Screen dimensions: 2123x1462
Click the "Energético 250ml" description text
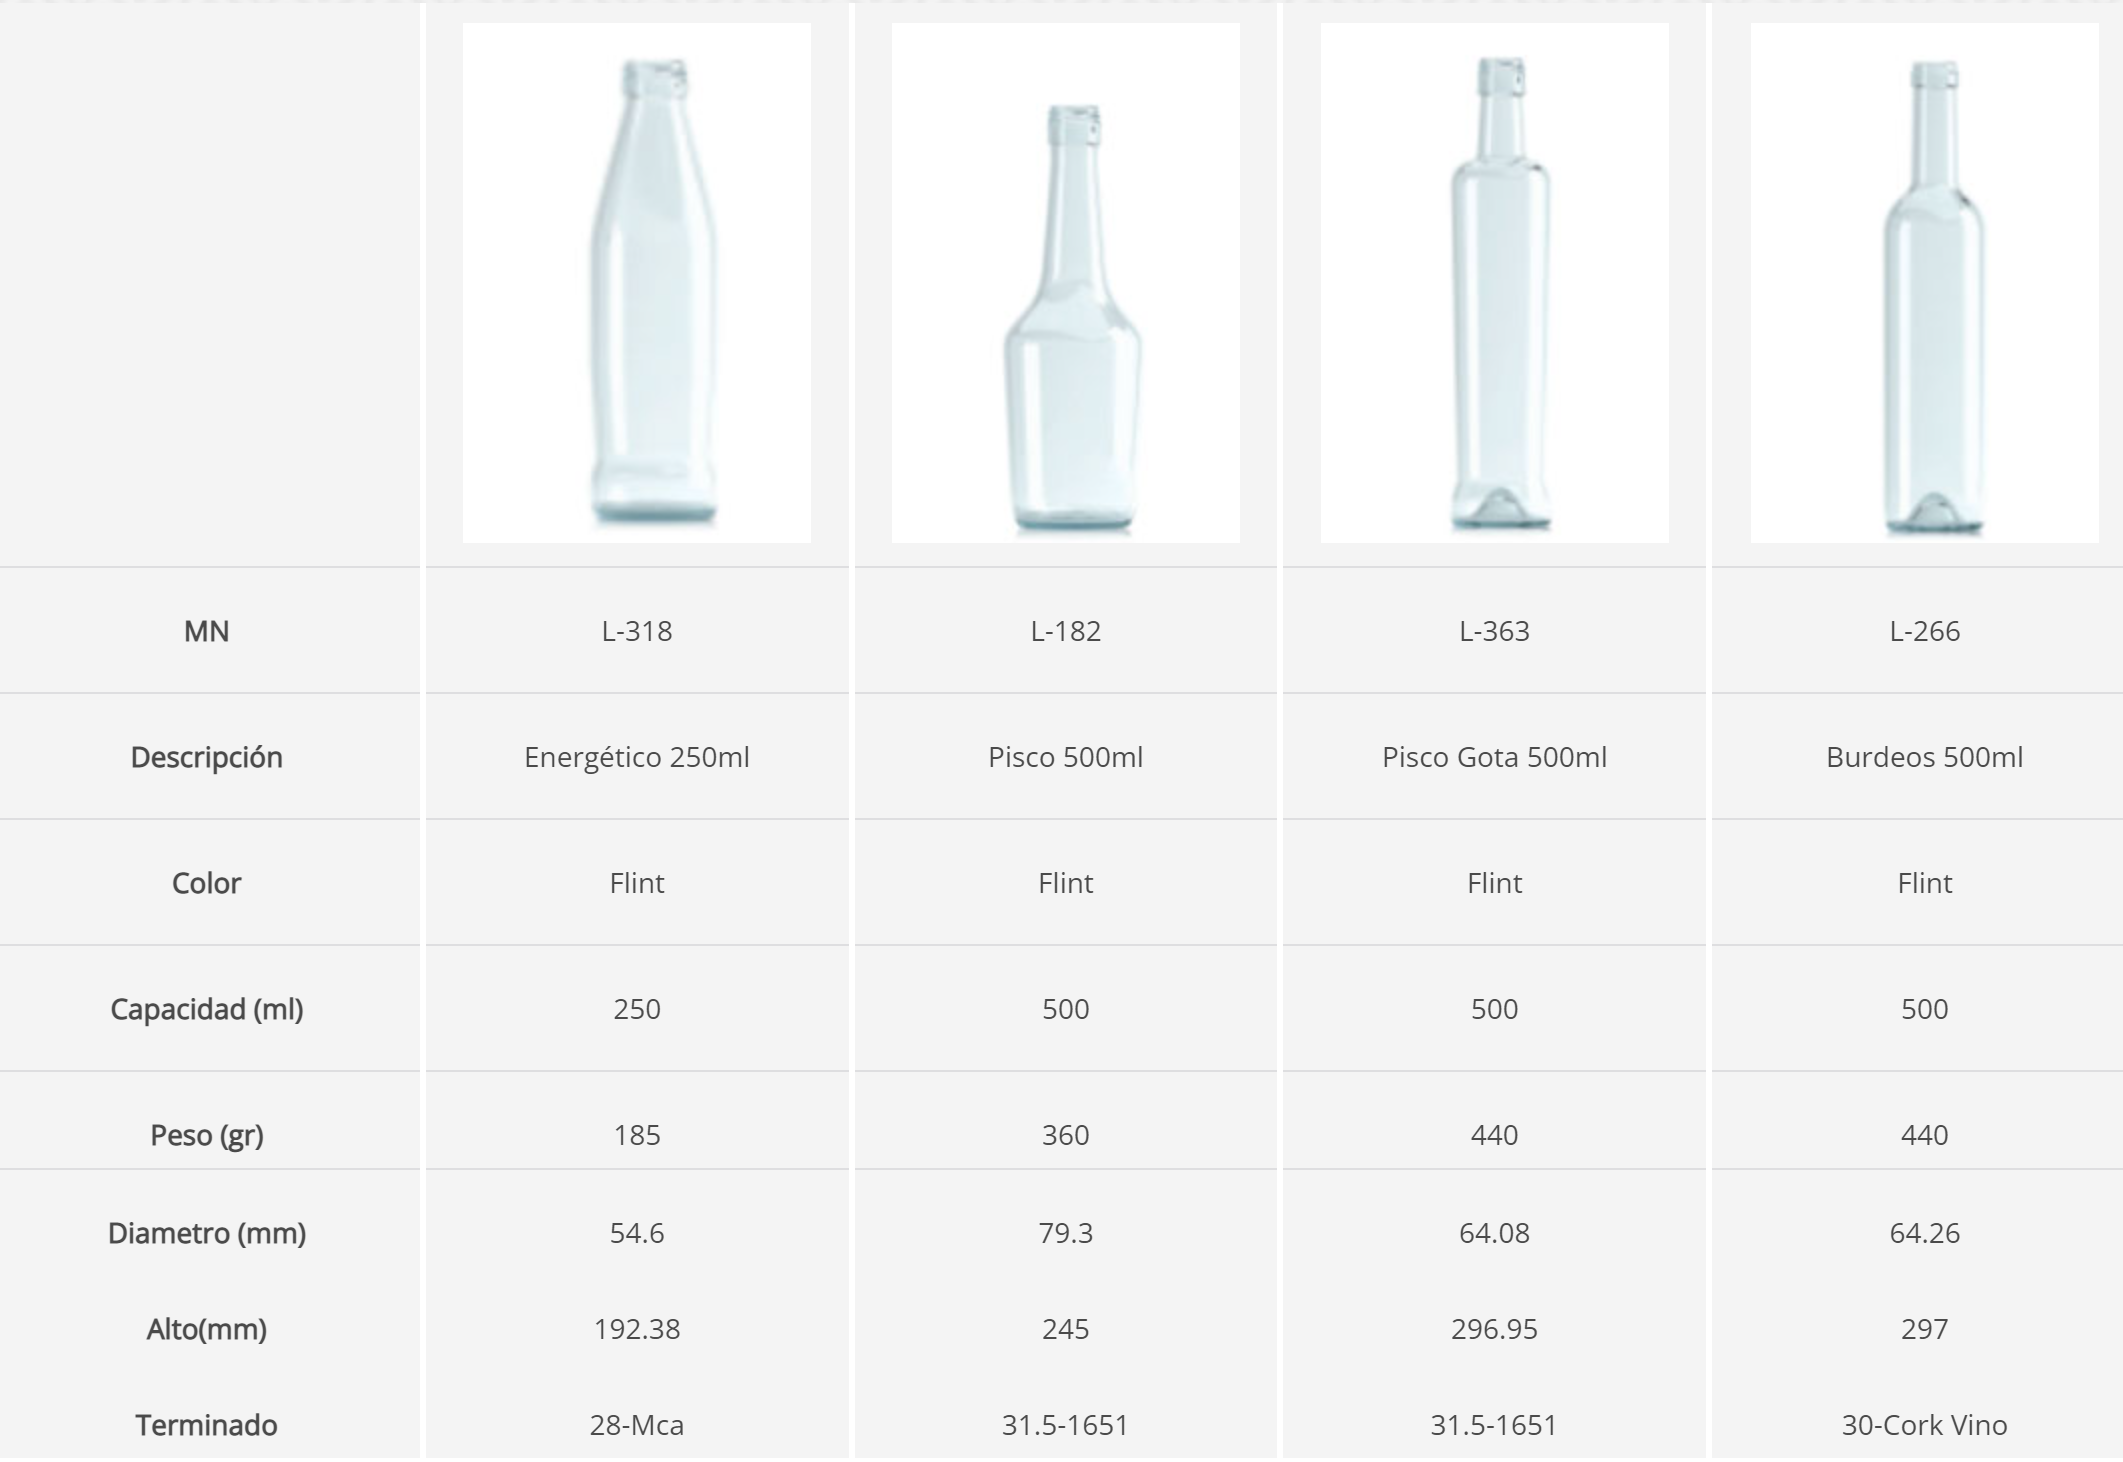coord(637,757)
